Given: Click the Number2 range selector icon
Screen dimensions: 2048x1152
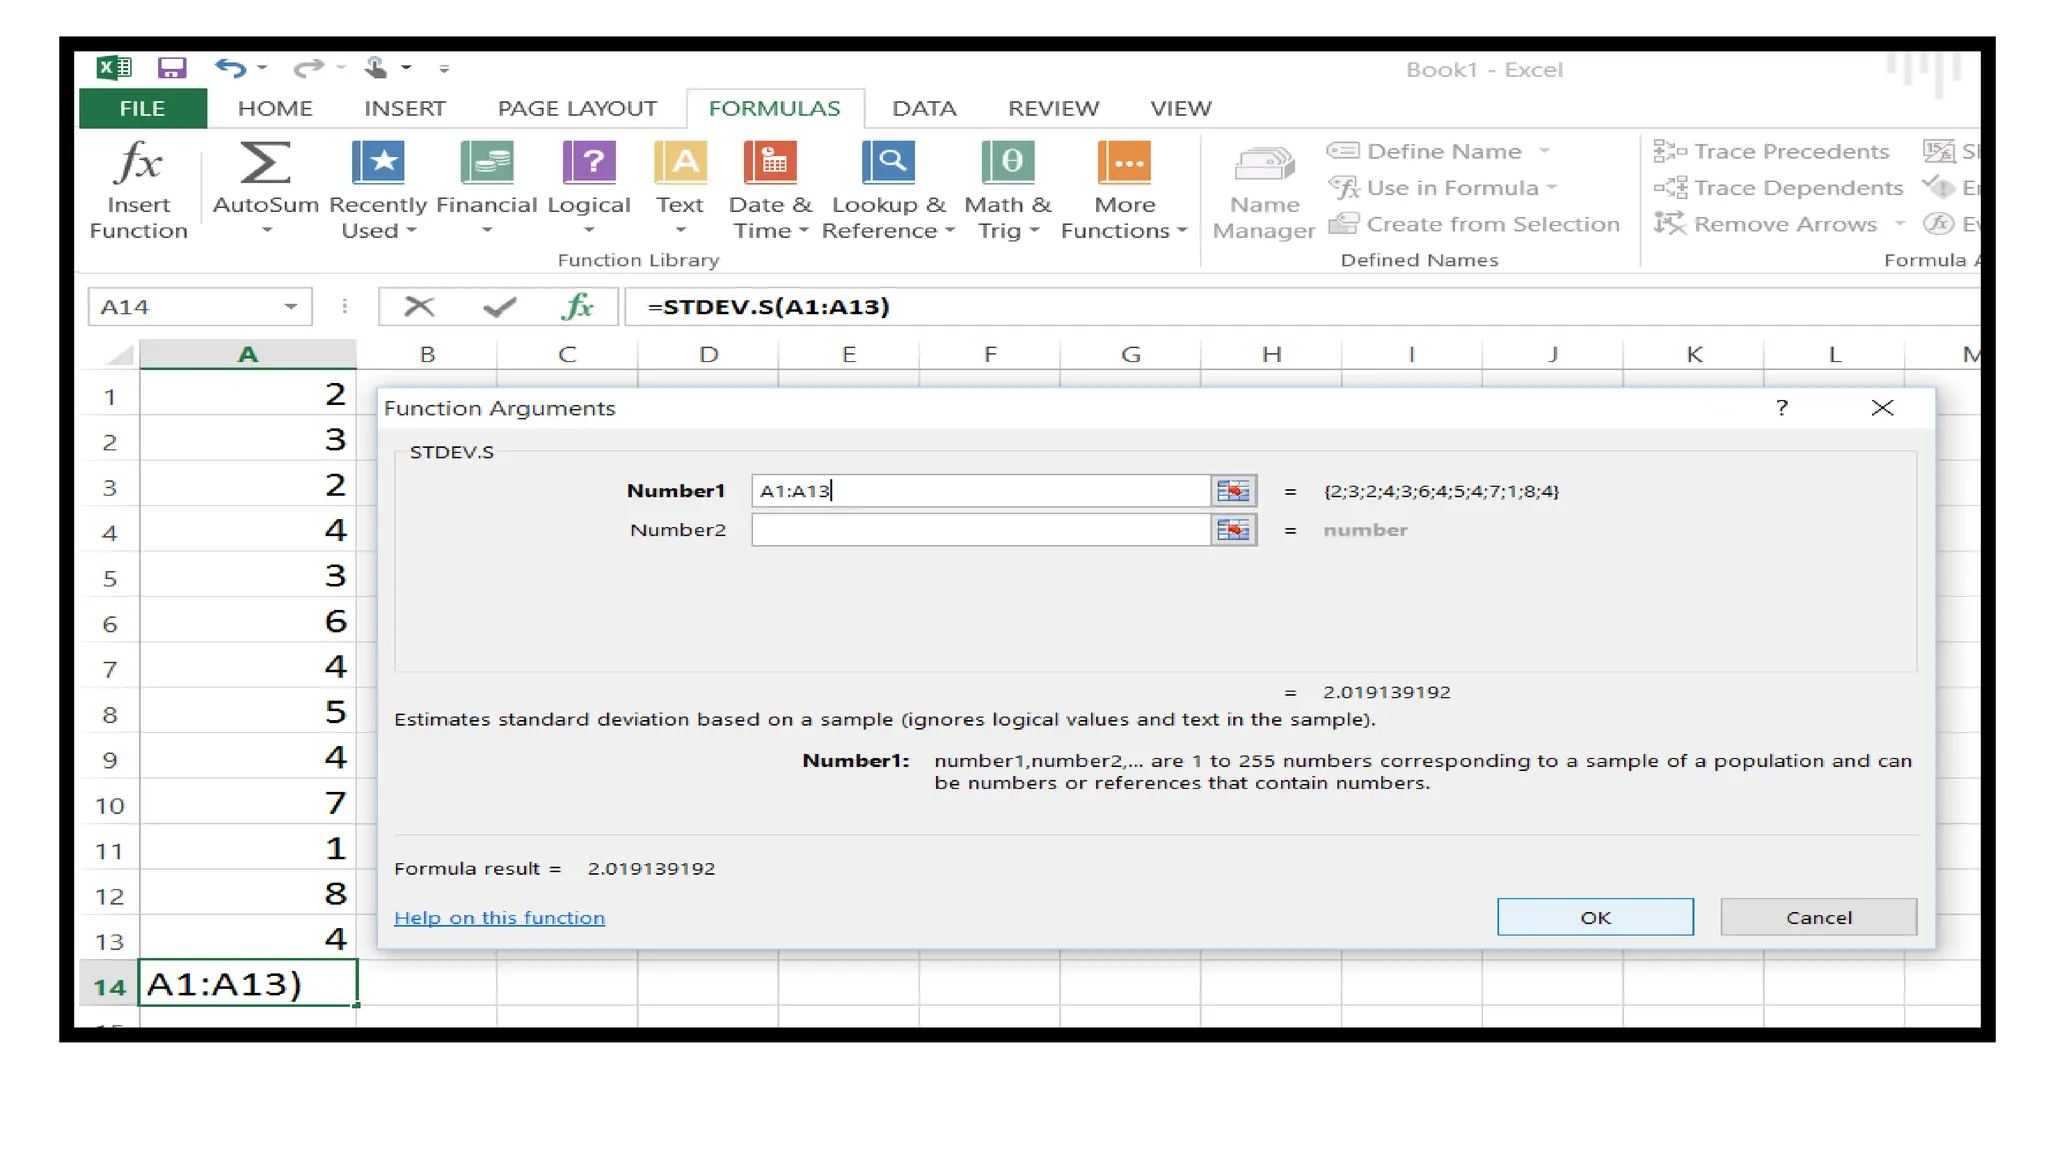Looking at the screenshot, I should click(x=1233, y=530).
